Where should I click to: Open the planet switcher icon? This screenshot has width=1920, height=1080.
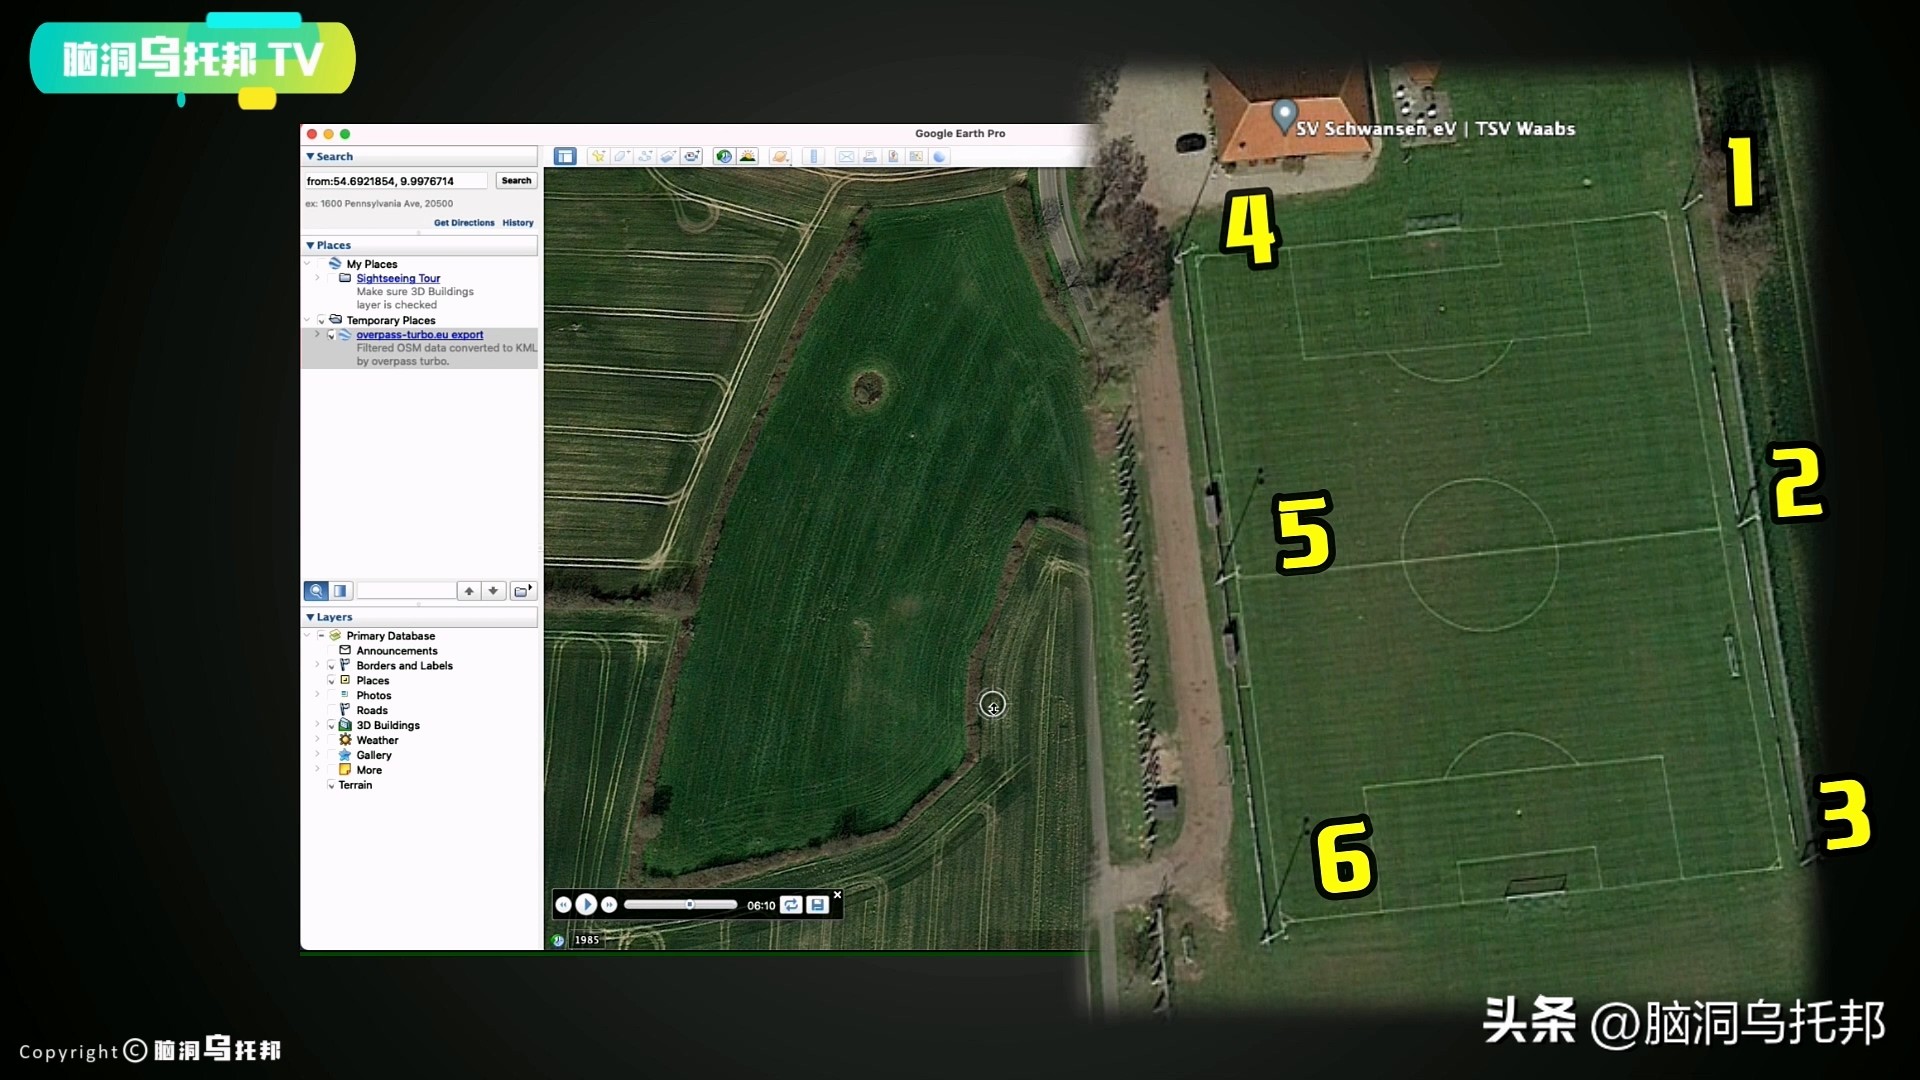[781, 156]
